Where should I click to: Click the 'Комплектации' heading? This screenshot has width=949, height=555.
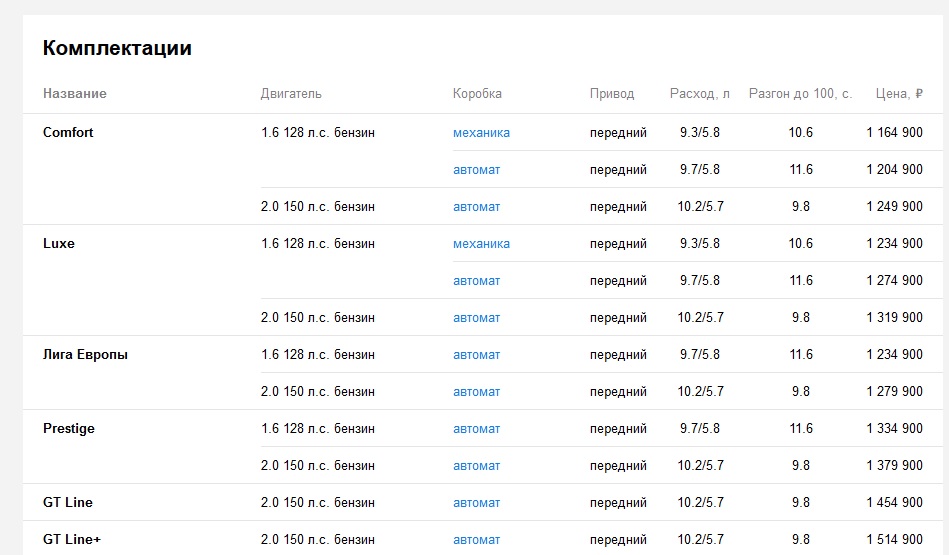[x=117, y=48]
